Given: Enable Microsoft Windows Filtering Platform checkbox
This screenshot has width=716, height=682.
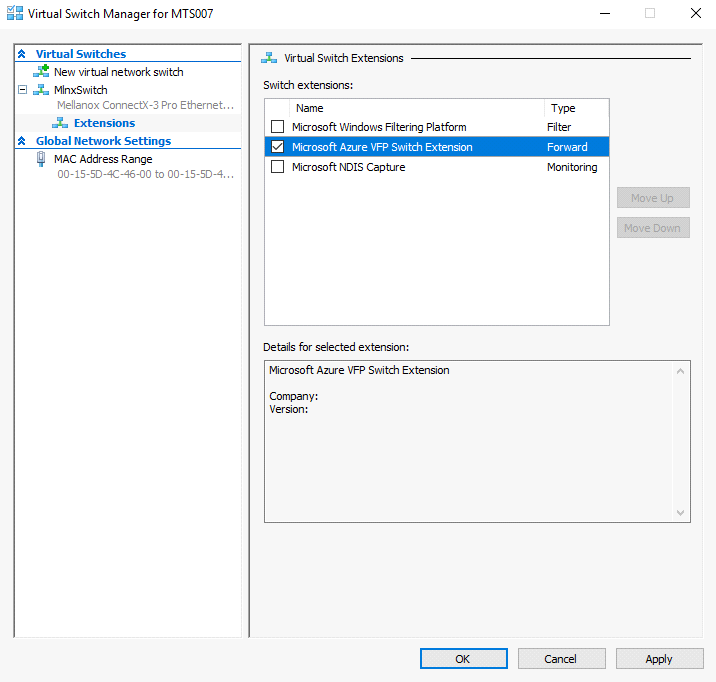Looking at the screenshot, I should pos(278,127).
